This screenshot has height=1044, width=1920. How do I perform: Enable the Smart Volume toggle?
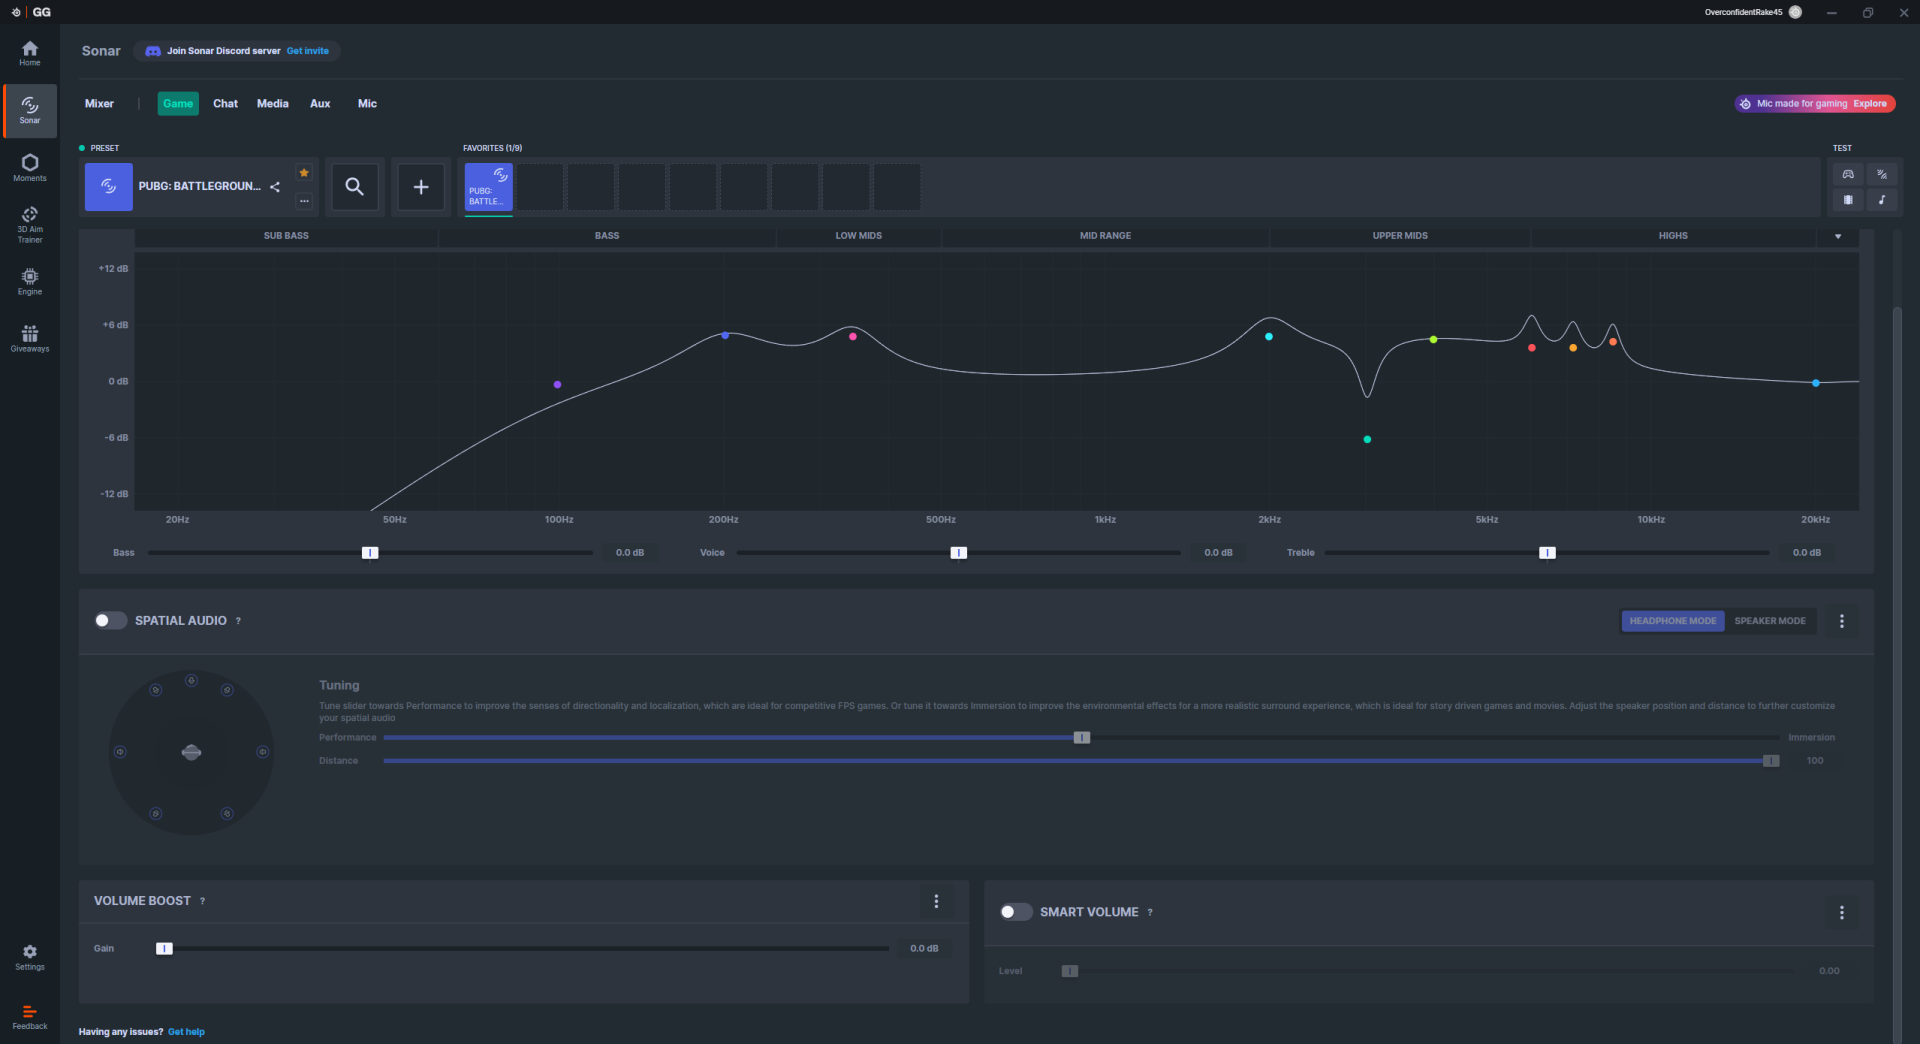coord(1016,912)
